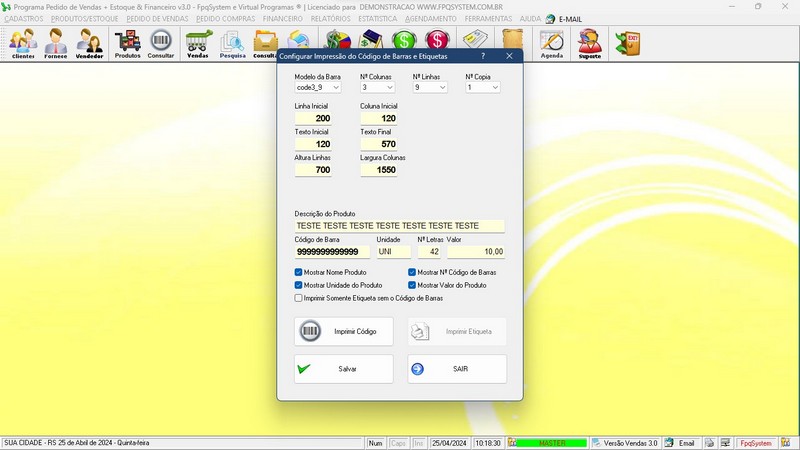Click the Consultar barcode toolbar icon
This screenshot has width=800, height=450.
coord(160,43)
